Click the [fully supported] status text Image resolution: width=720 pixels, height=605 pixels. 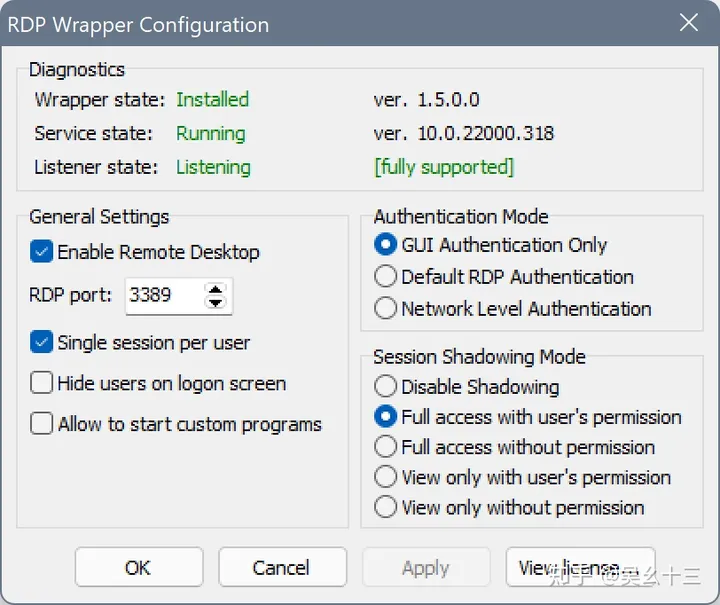(x=444, y=167)
